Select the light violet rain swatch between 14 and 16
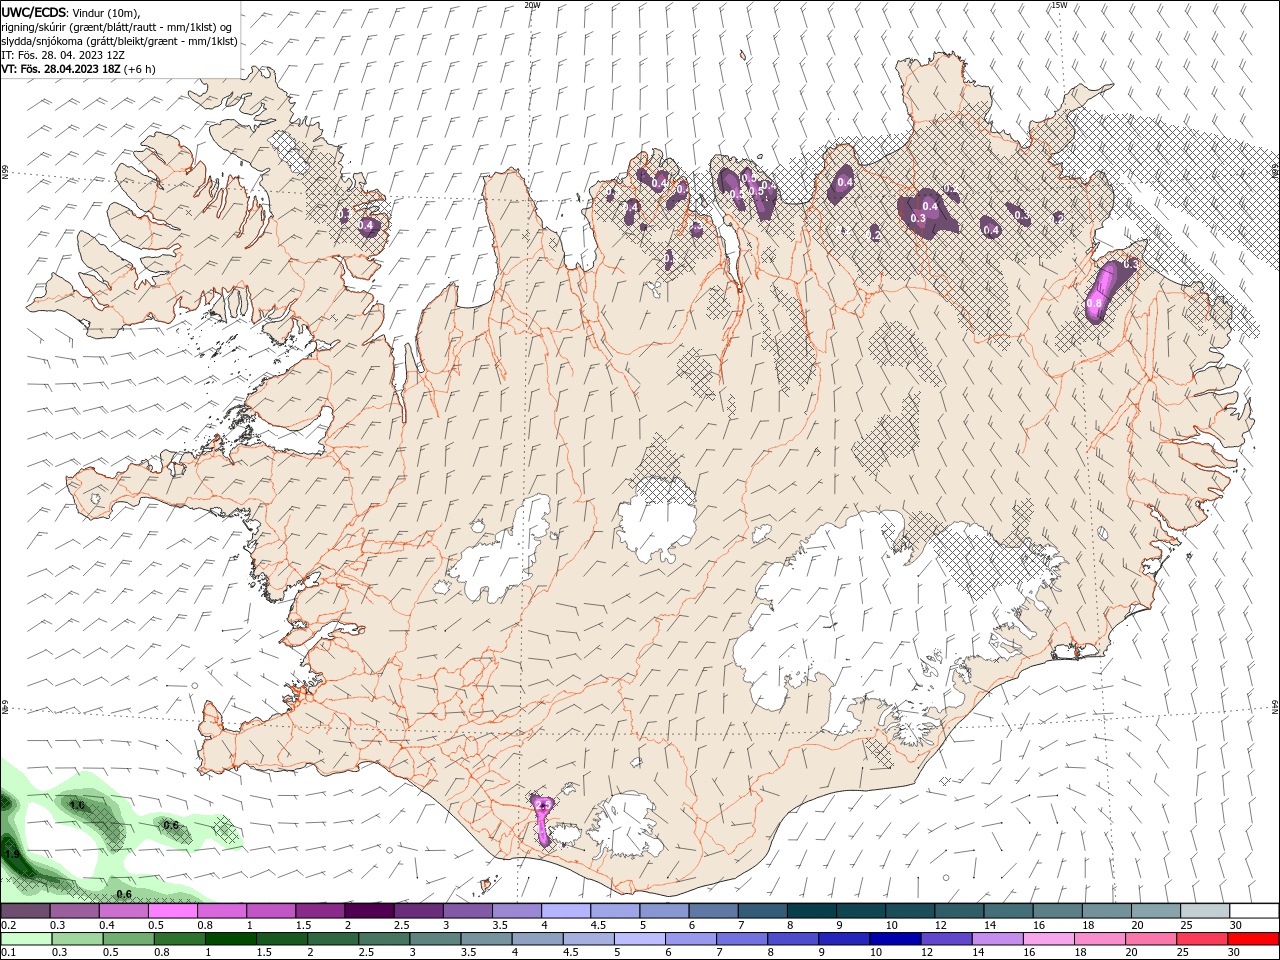The image size is (1280, 960). (997, 939)
